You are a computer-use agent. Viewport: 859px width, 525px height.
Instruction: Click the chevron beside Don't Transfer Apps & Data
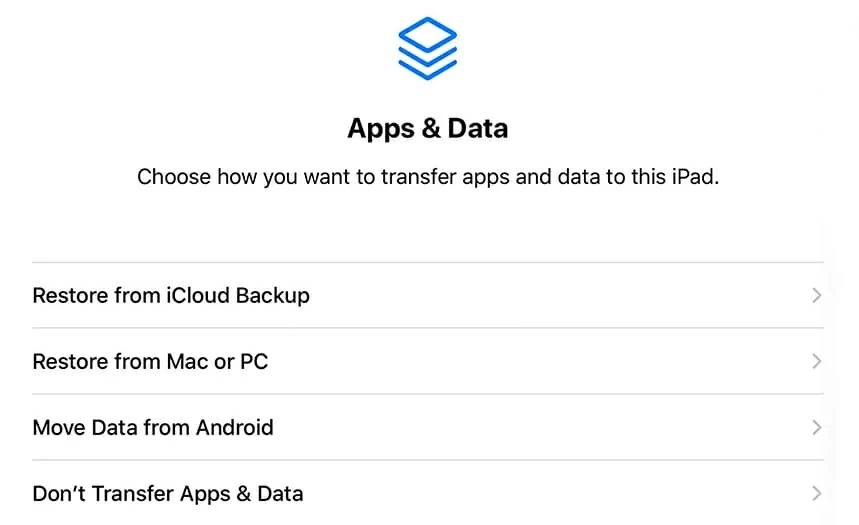click(x=816, y=494)
